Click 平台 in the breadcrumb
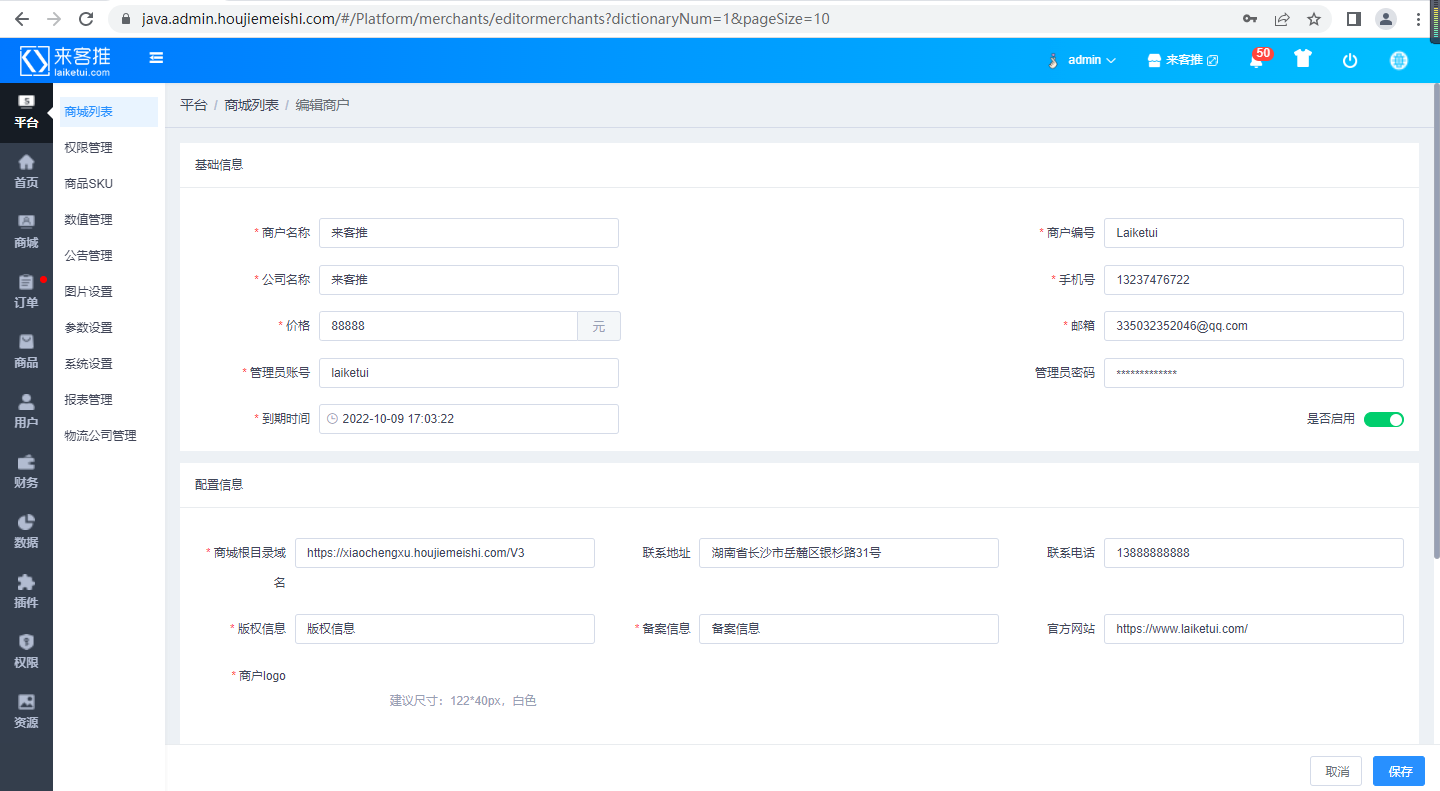The height and width of the screenshot is (791, 1440). pyautogui.click(x=193, y=105)
